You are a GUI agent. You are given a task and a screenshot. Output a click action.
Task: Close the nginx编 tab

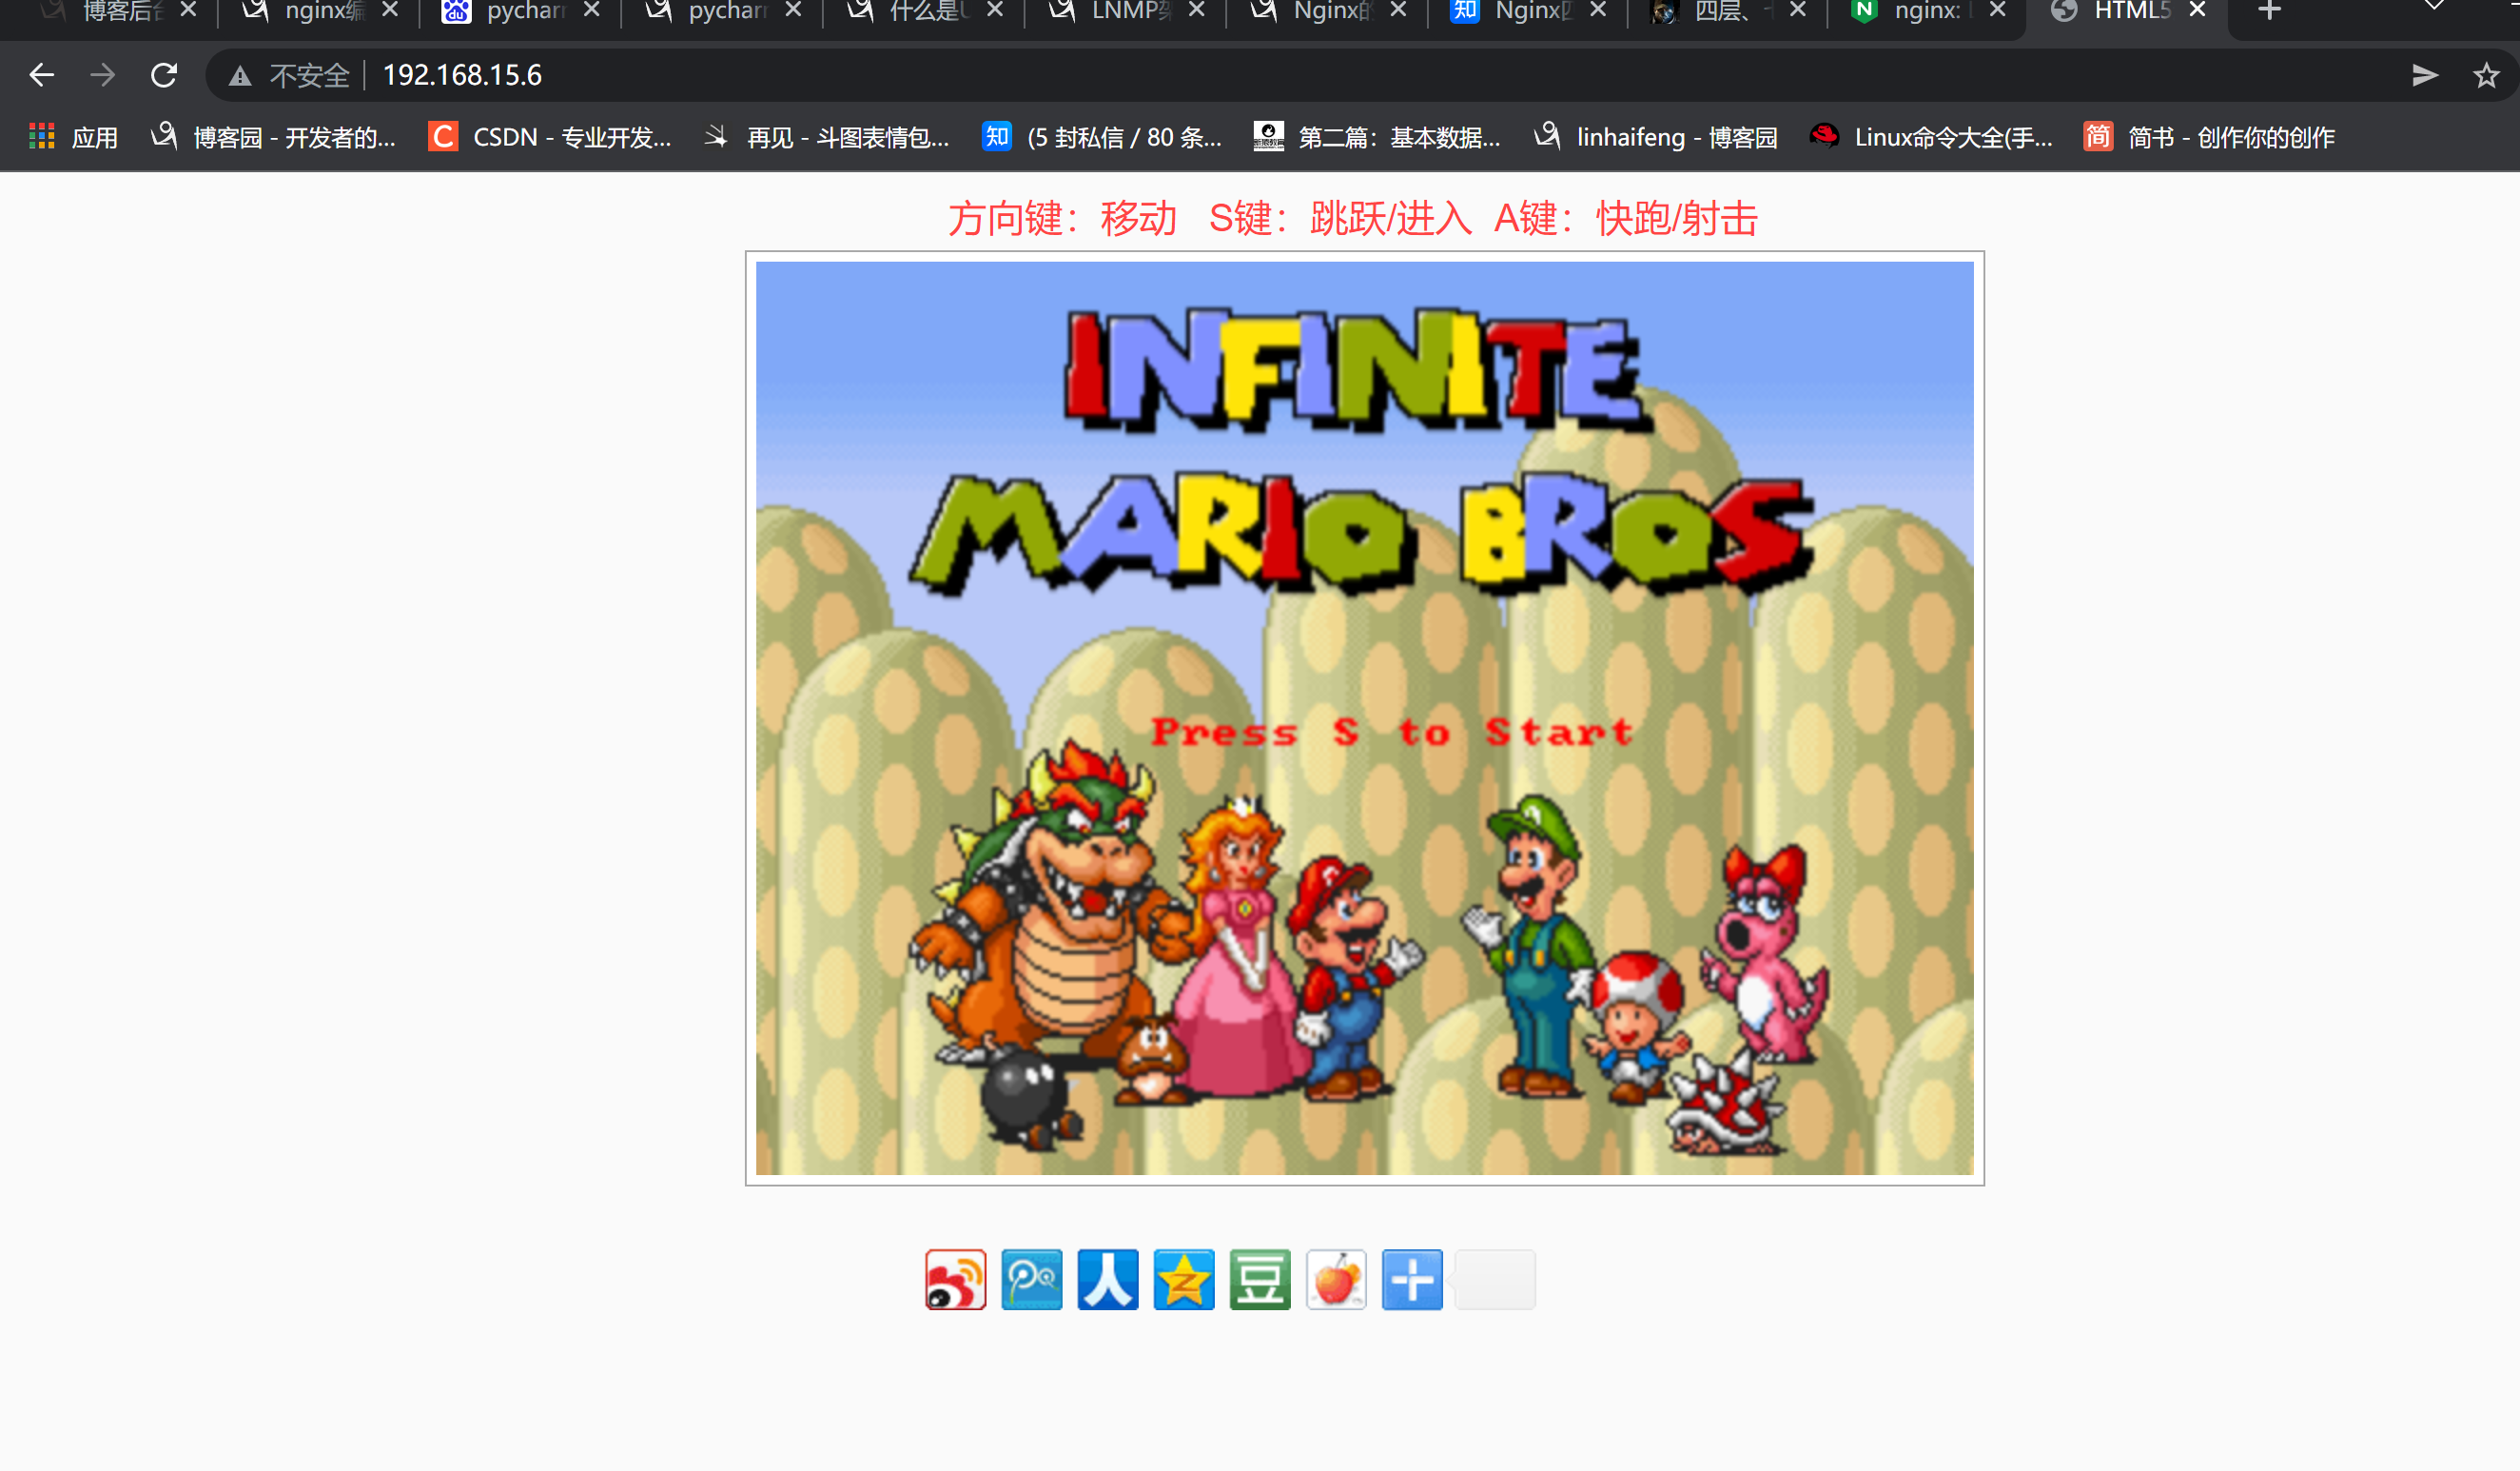390,10
